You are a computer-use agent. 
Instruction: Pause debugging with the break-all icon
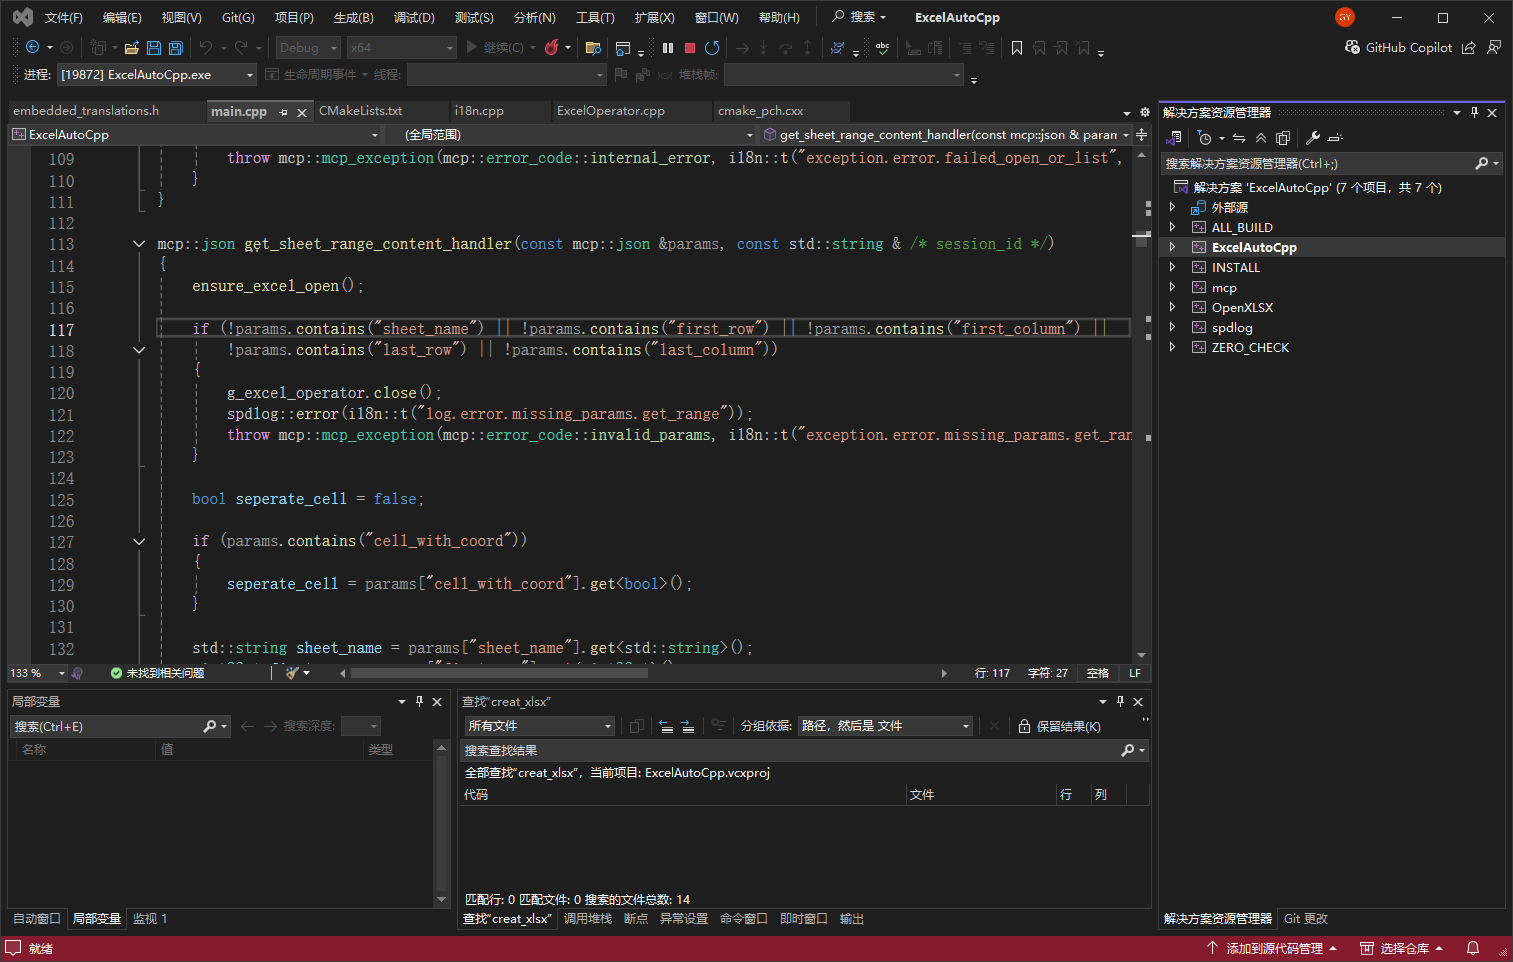pyautogui.click(x=668, y=47)
